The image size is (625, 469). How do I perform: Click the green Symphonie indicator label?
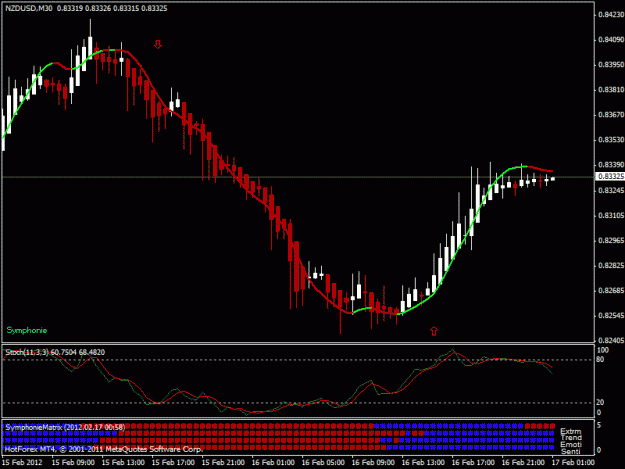27,330
